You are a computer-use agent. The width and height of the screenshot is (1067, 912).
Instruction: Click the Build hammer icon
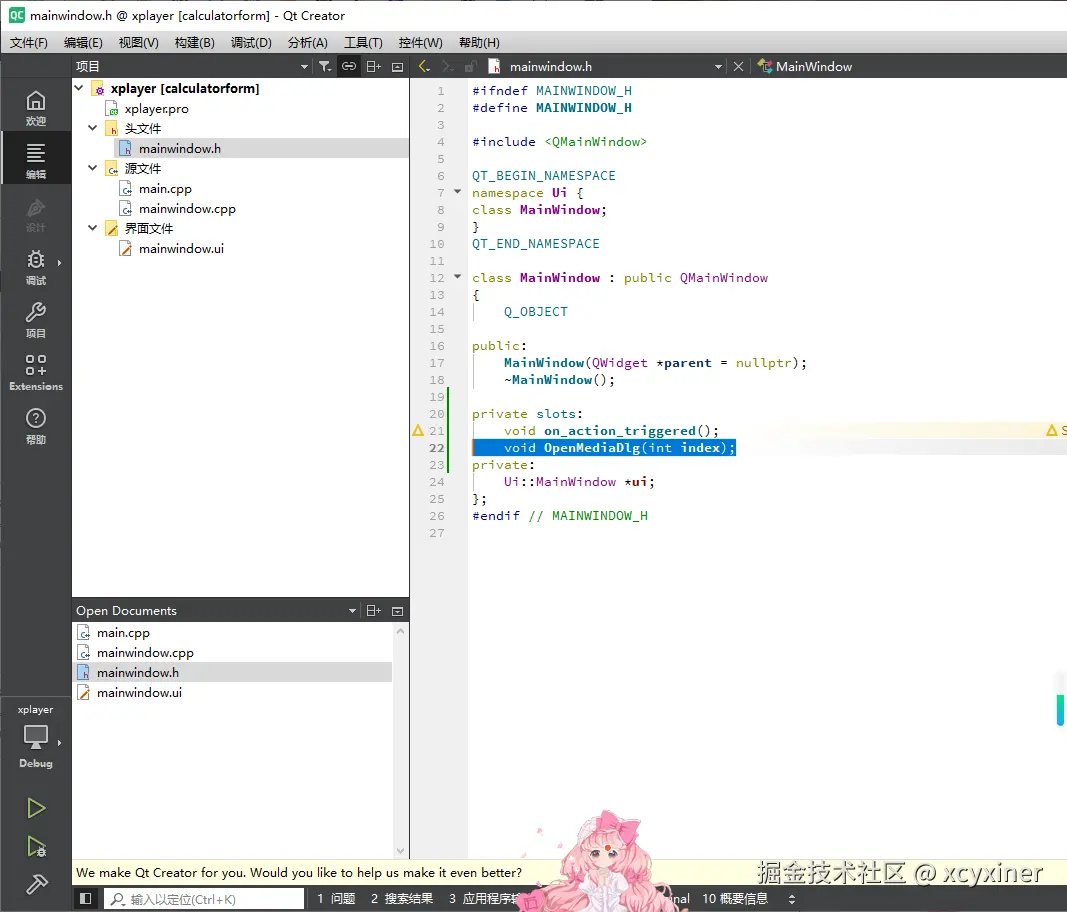pos(36,885)
